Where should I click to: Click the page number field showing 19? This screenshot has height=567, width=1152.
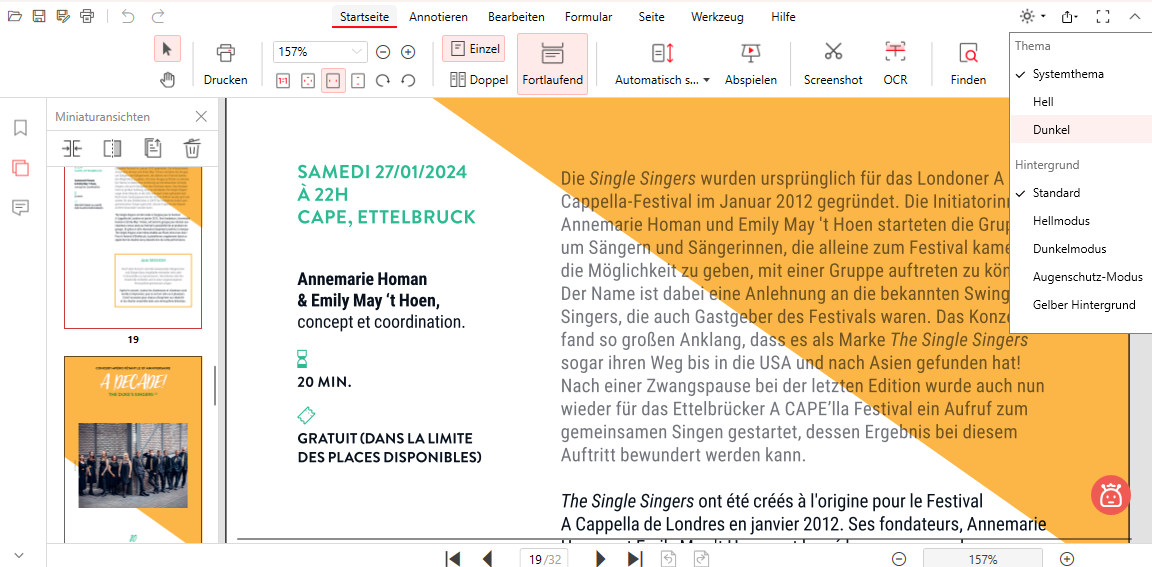tap(544, 559)
